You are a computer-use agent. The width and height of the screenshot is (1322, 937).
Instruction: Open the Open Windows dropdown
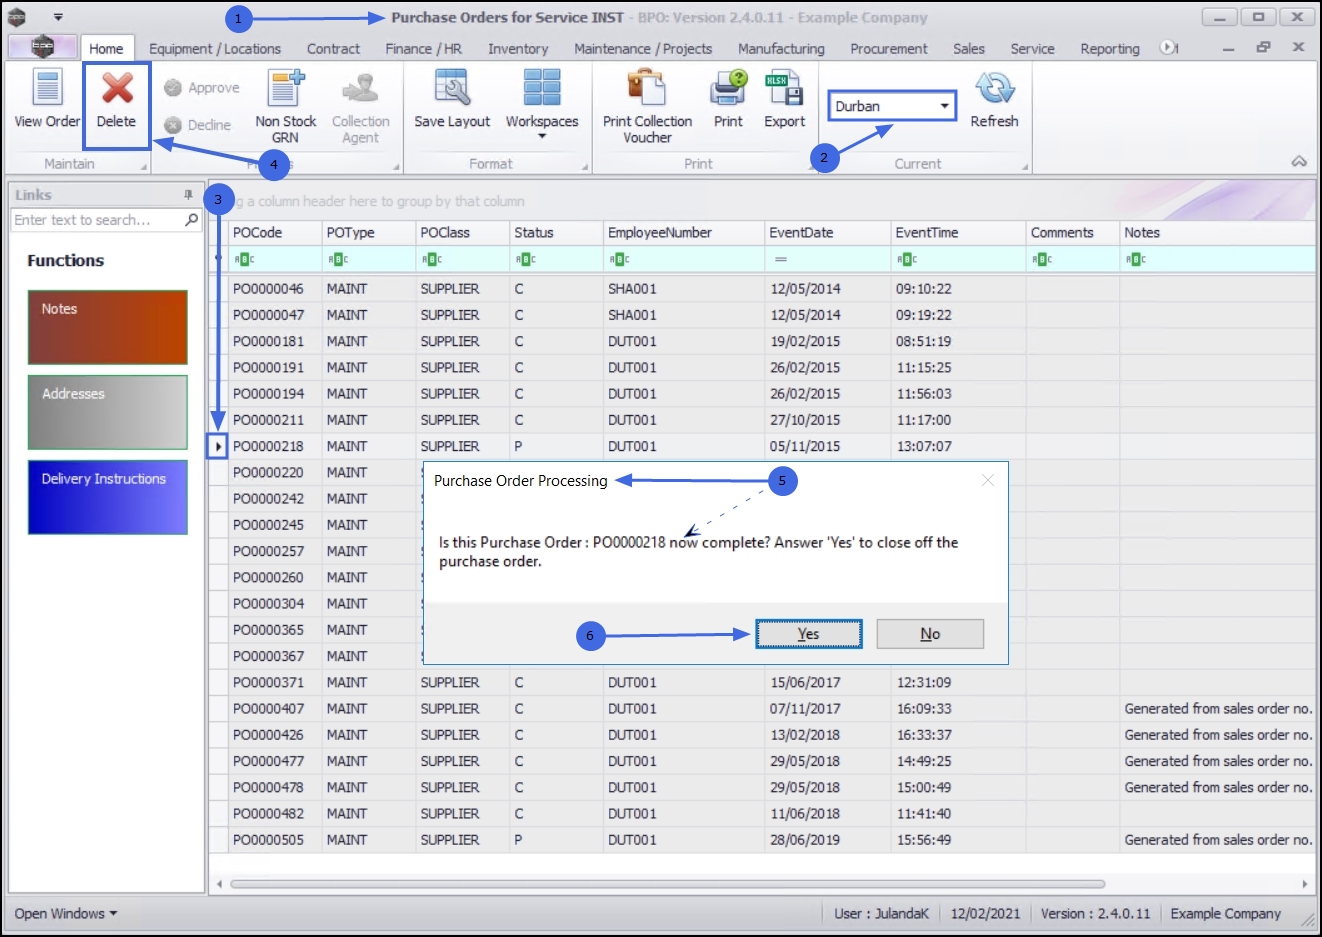click(66, 913)
